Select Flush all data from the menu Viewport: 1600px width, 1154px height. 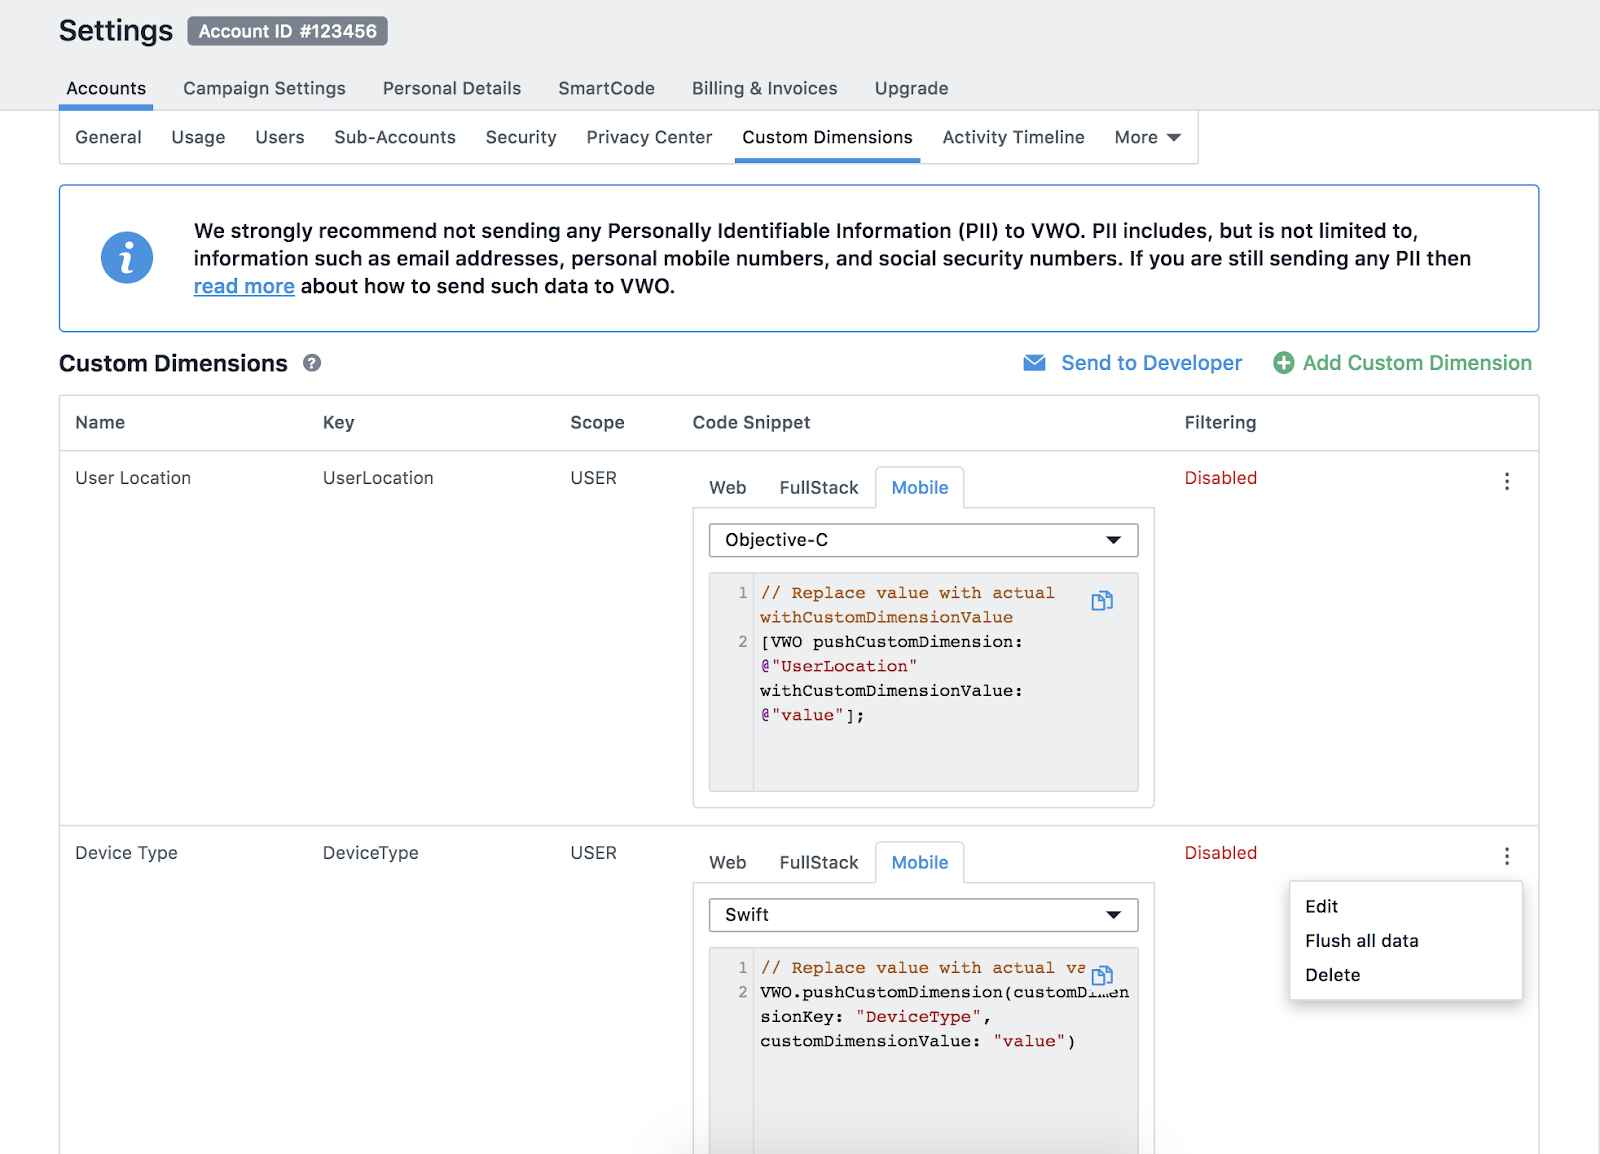[x=1361, y=941]
